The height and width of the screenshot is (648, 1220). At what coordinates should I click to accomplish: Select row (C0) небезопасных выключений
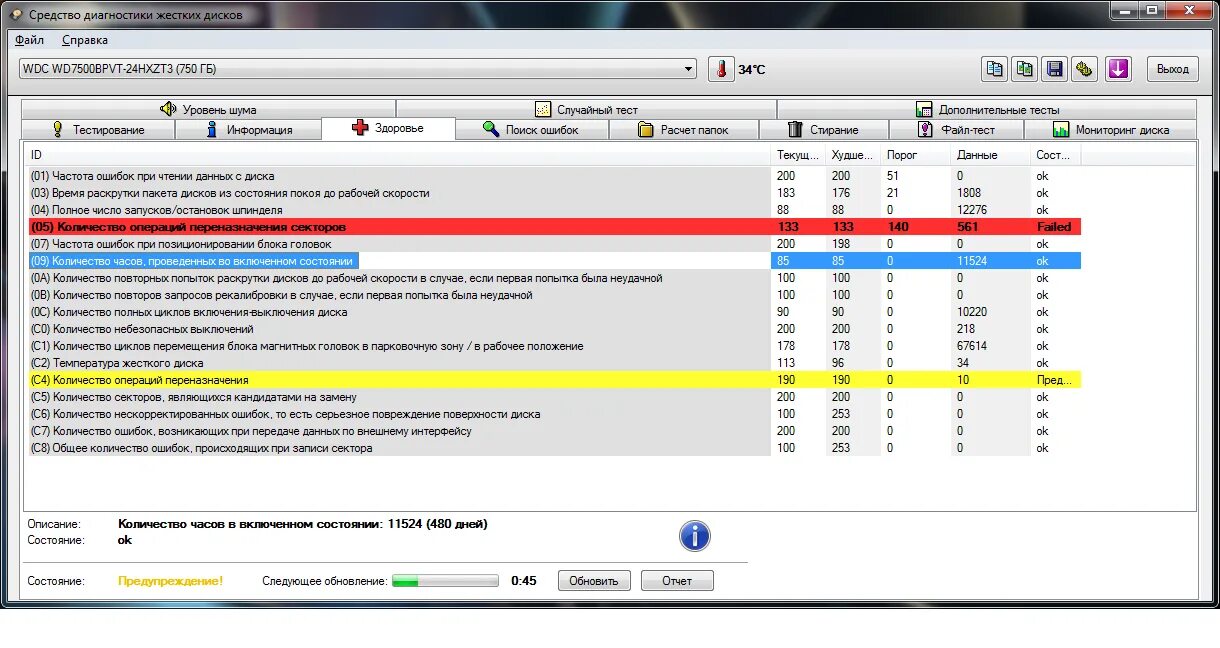[x=554, y=329]
